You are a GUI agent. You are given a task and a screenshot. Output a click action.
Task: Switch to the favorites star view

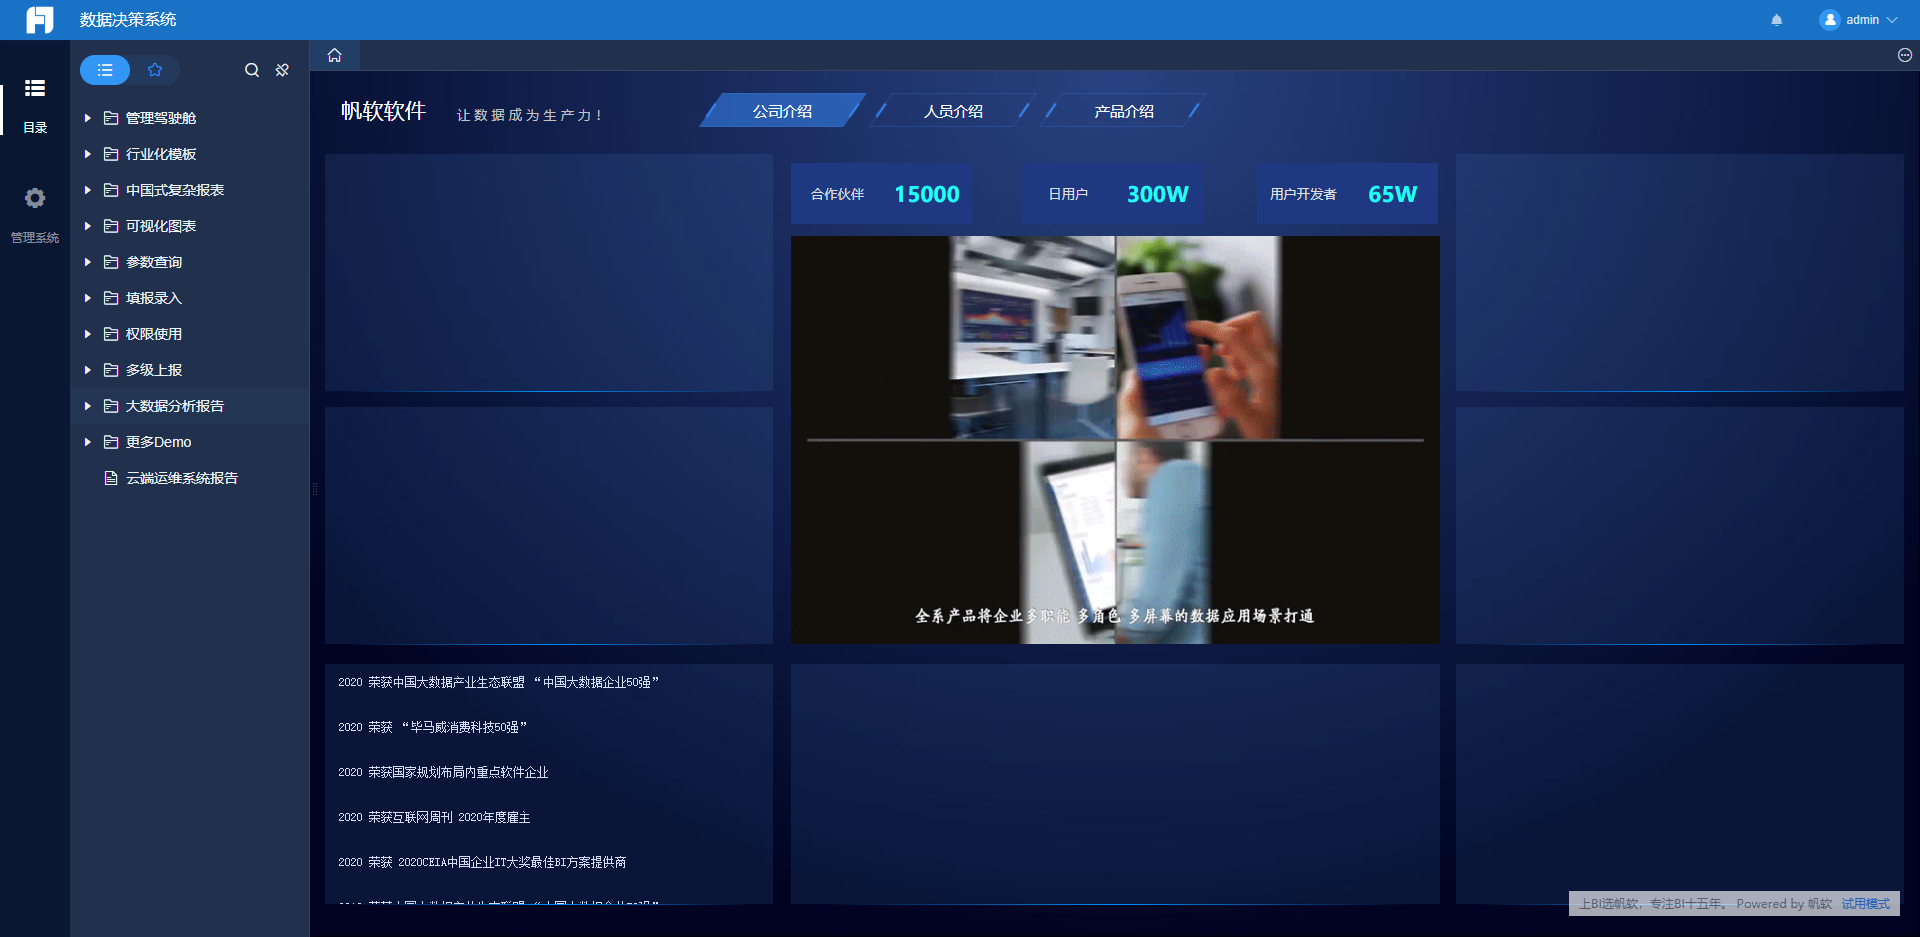155,70
